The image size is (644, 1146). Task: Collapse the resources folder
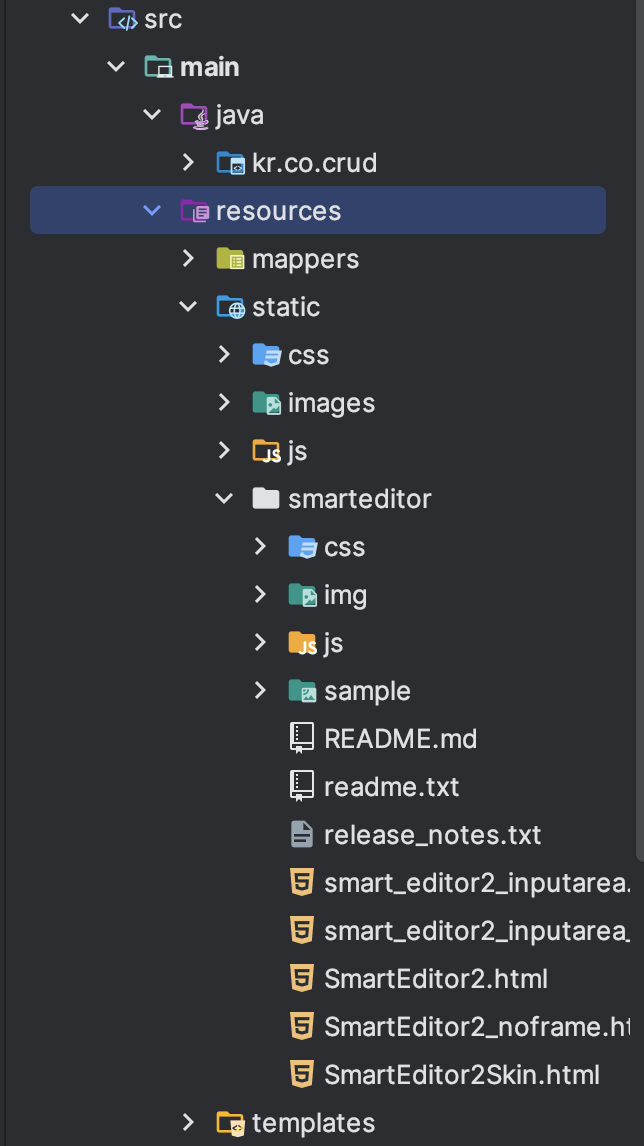[152, 210]
